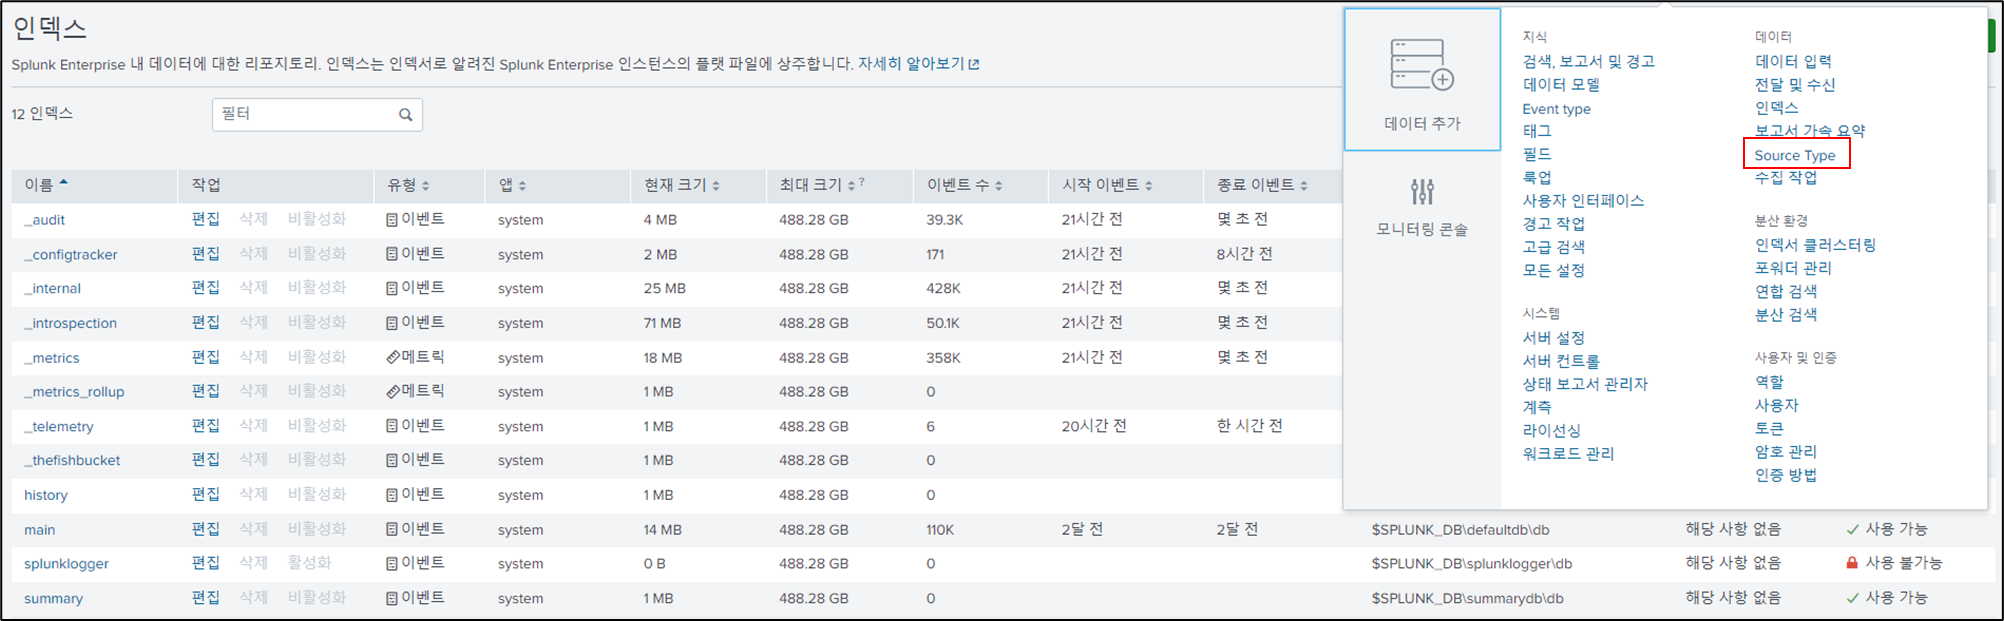Open 인덱스 in the 데이터 menu section
Viewport: 2004px width, 621px height.
point(1776,108)
